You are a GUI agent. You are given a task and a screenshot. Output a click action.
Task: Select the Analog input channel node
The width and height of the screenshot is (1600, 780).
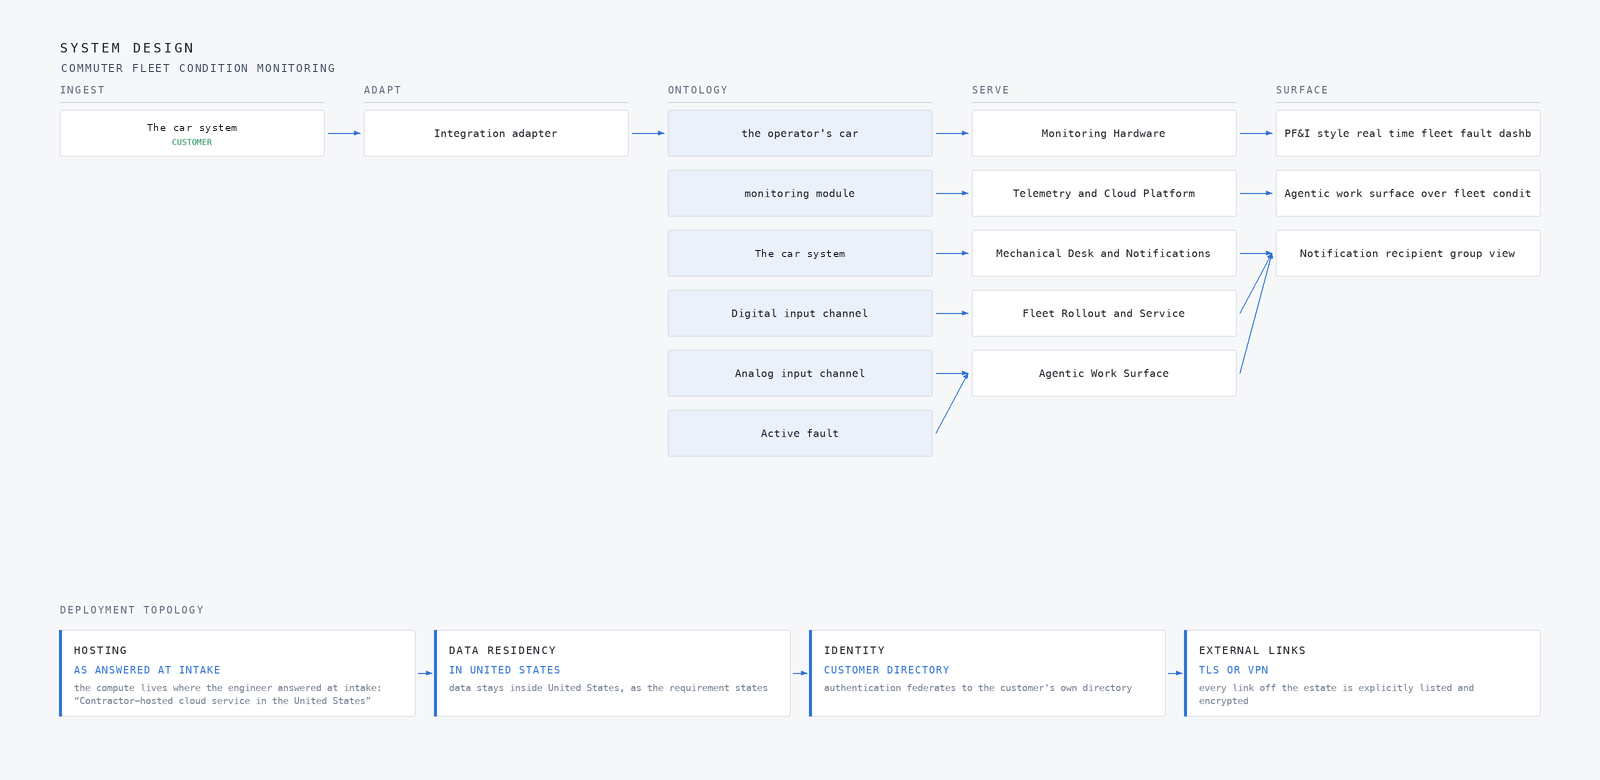800,373
